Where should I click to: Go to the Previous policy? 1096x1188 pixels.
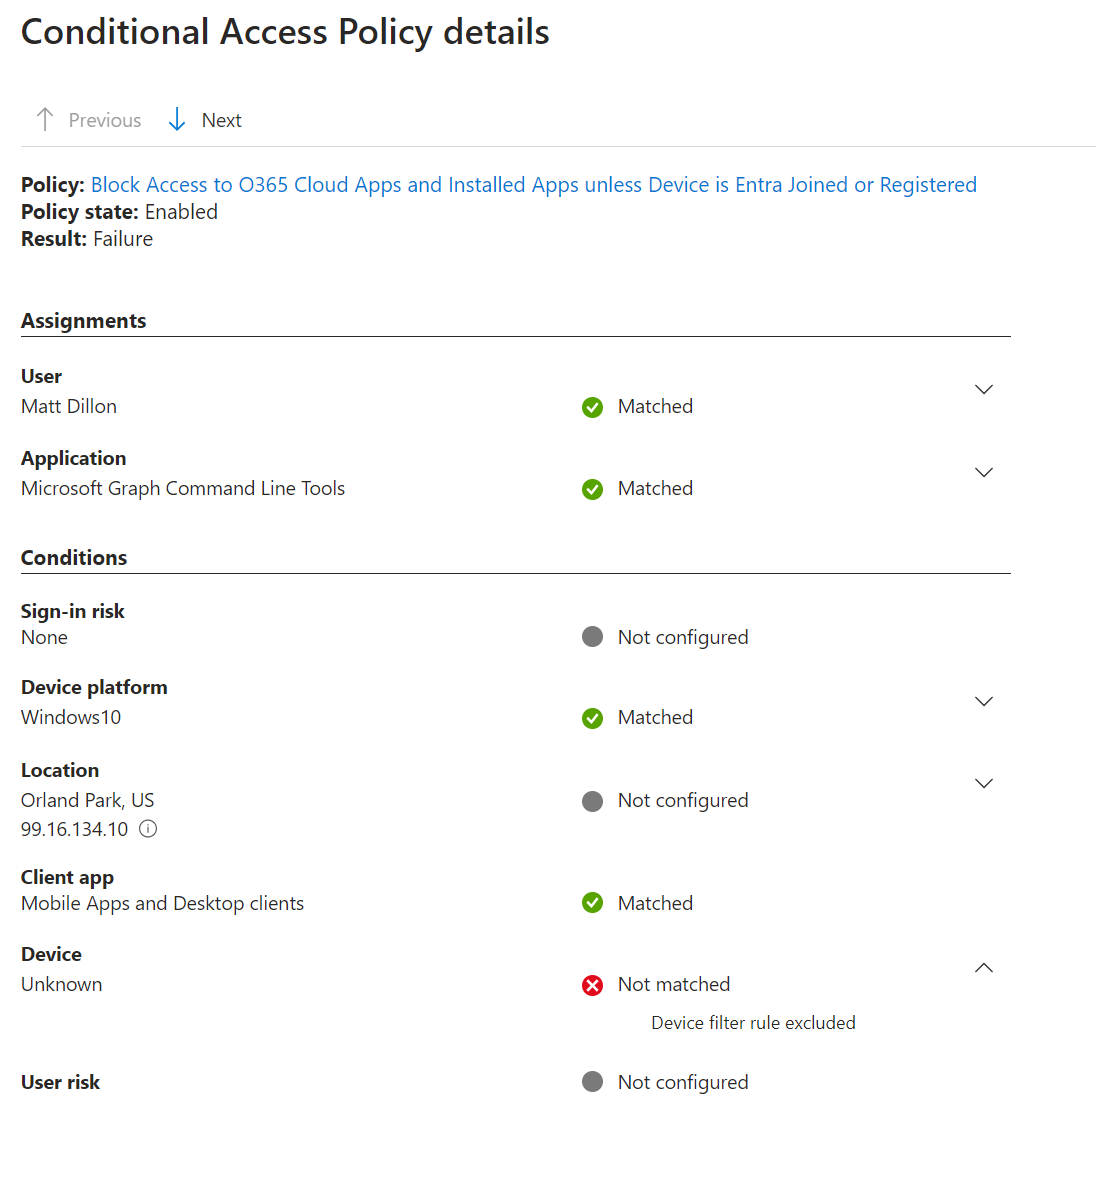pos(104,120)
